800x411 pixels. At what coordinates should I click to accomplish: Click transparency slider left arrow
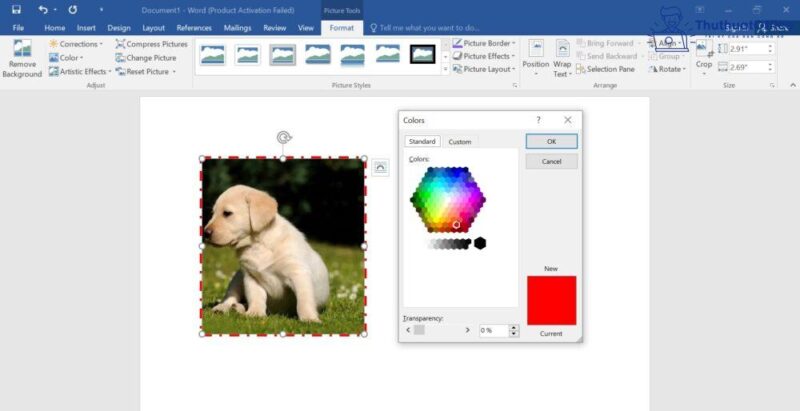[408, 330]
